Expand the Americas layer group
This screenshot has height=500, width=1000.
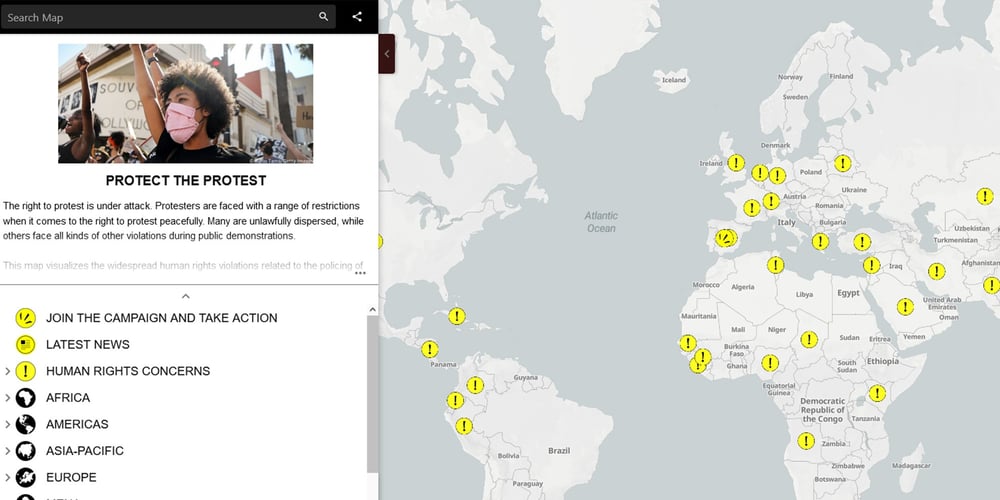point(8,424)
